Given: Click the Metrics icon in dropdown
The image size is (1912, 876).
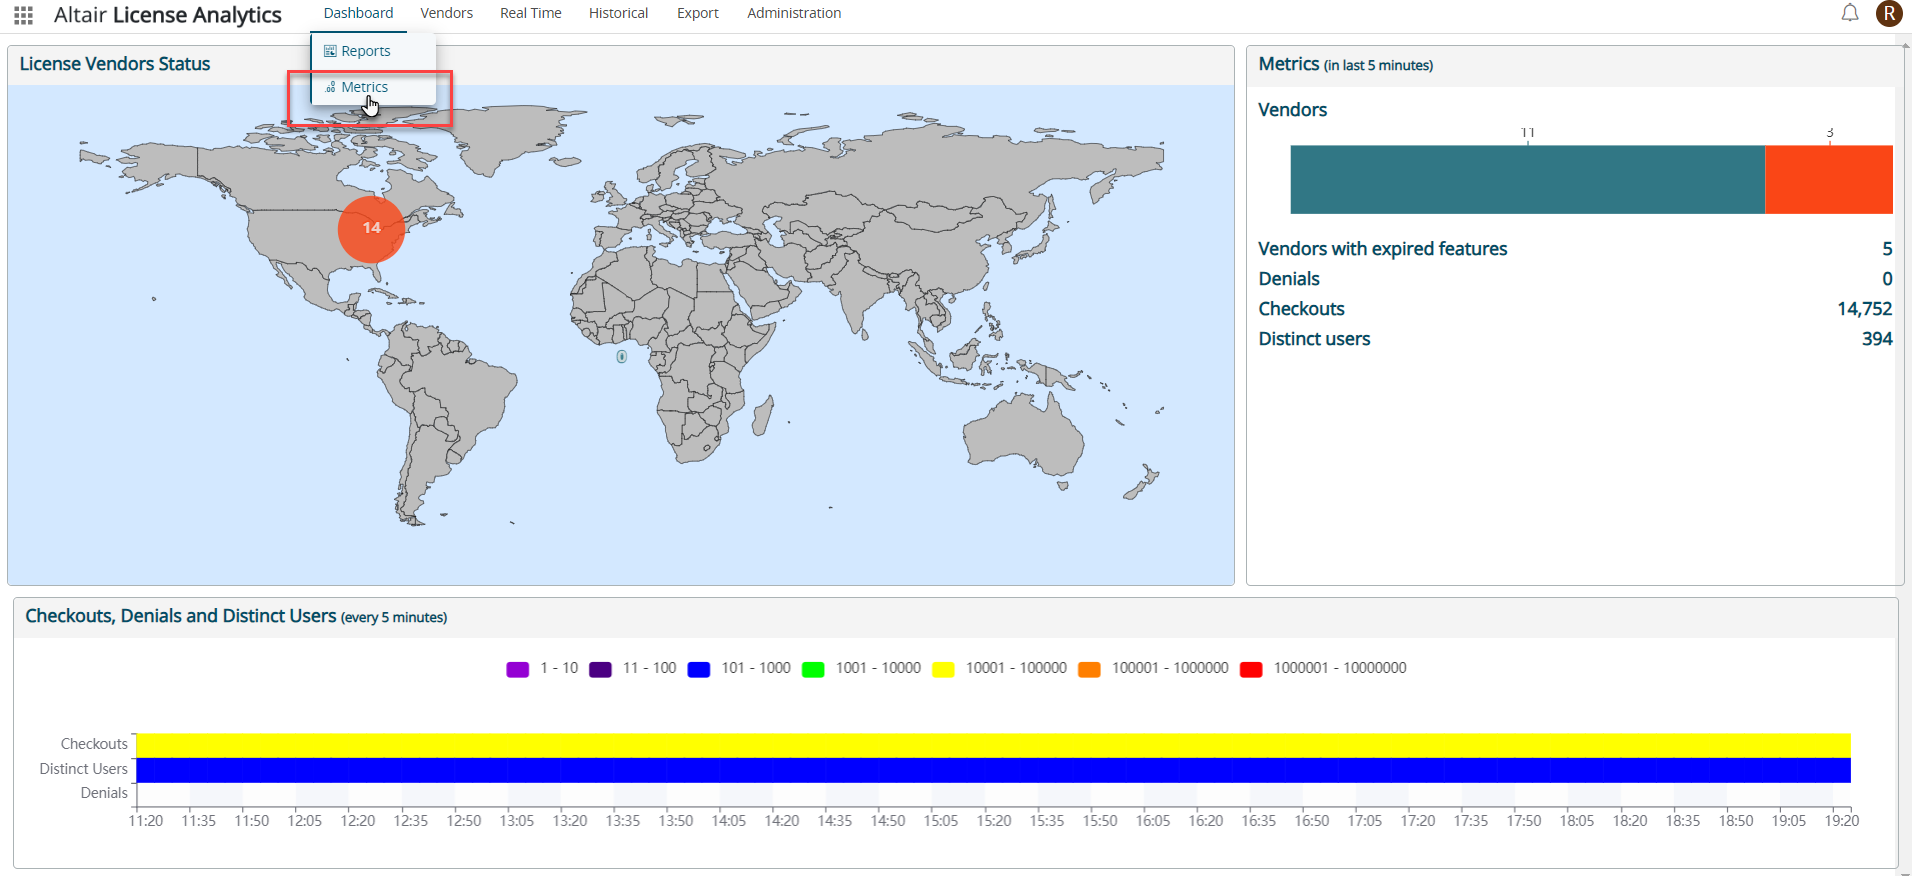Looking at the screenshot, I should tap(330, 88).
